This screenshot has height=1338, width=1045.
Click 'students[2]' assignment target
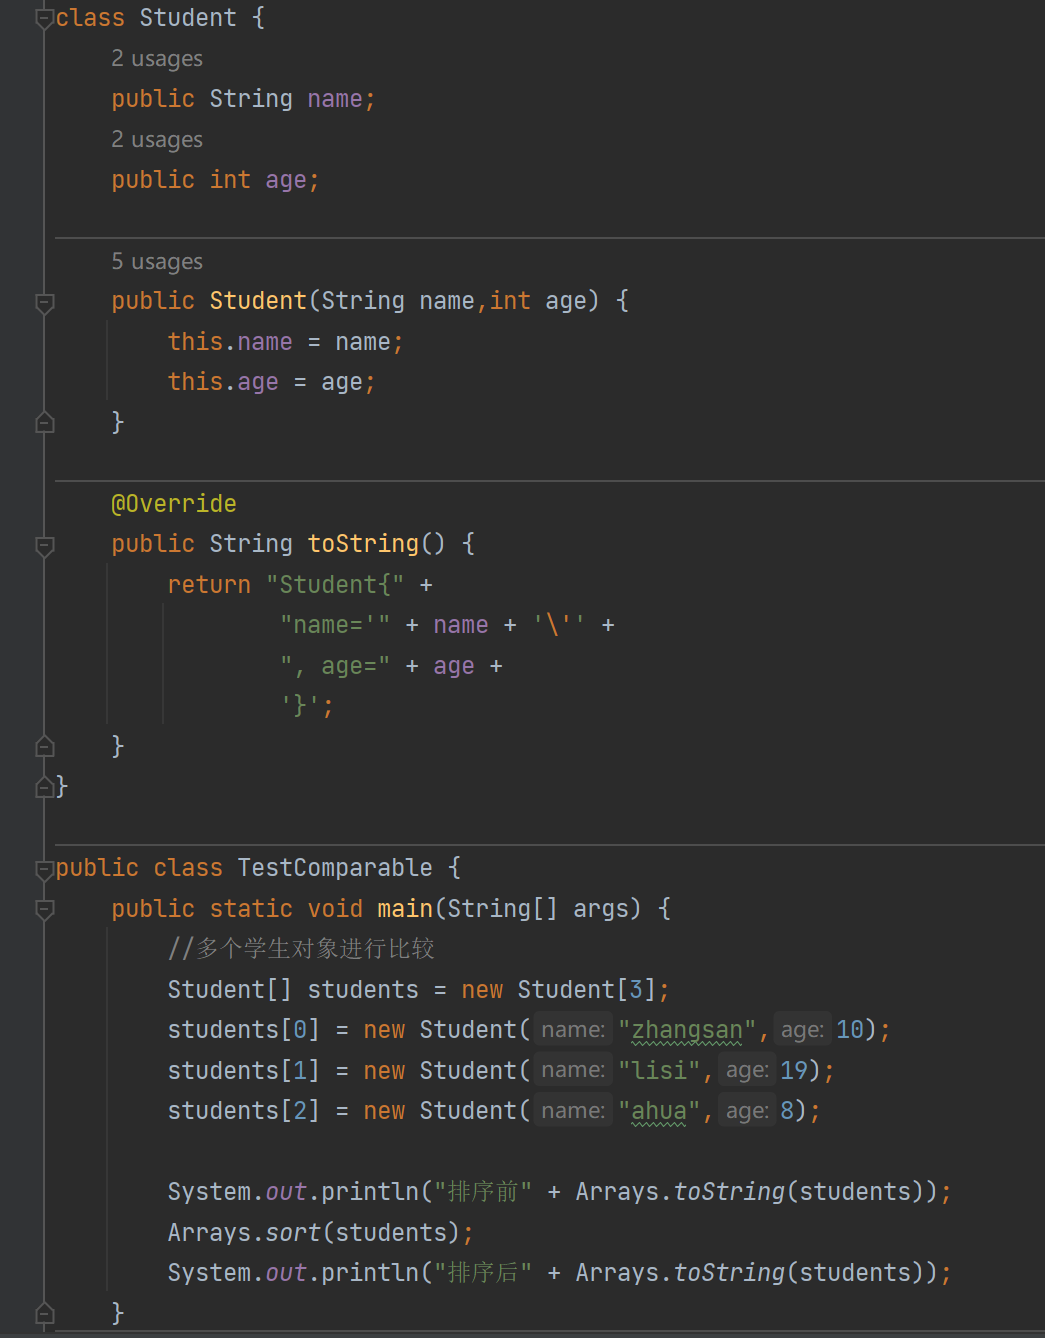point(244,1111)
